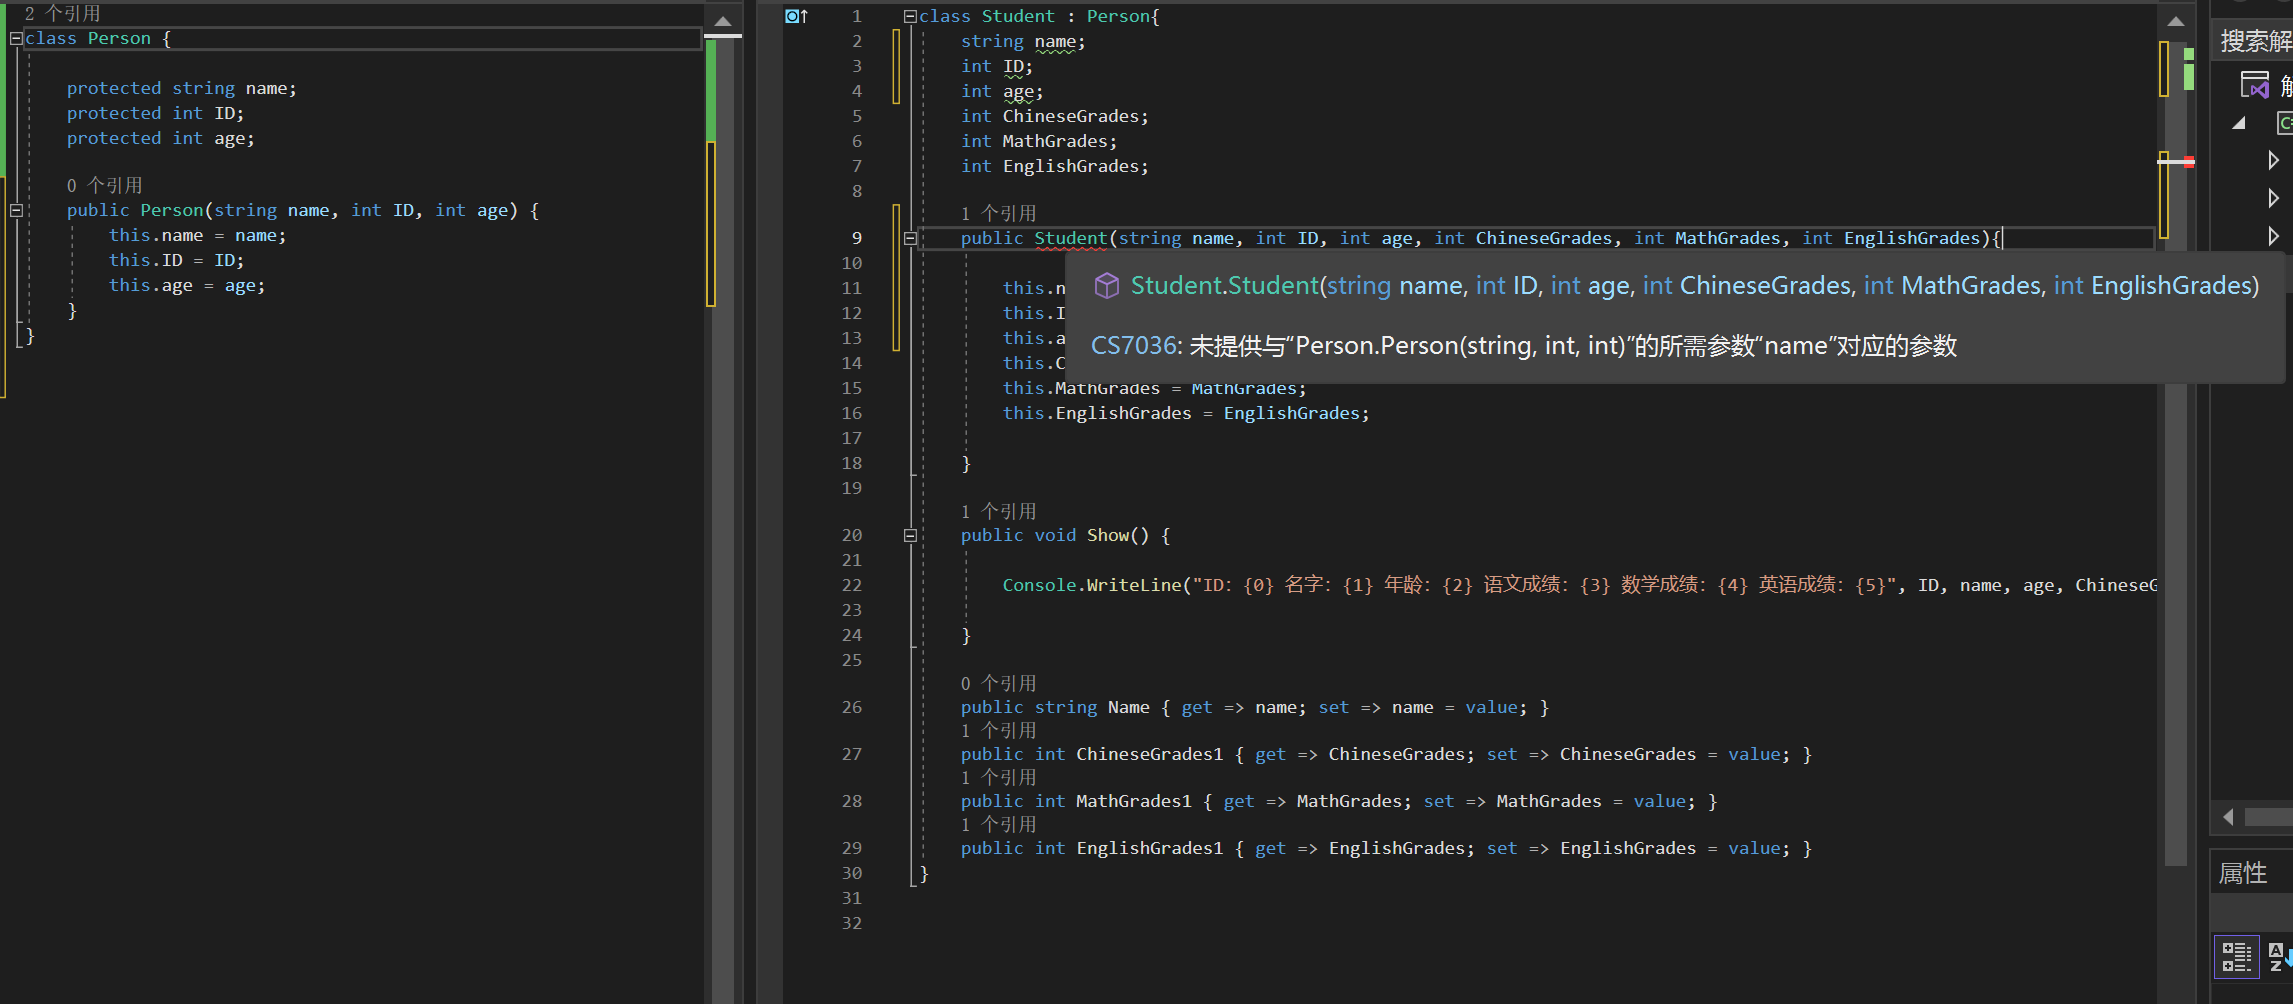Collapse the Person constructor block
Image resolution: width=2293 pixels, height=1004 pixels.
coord(16,211)
